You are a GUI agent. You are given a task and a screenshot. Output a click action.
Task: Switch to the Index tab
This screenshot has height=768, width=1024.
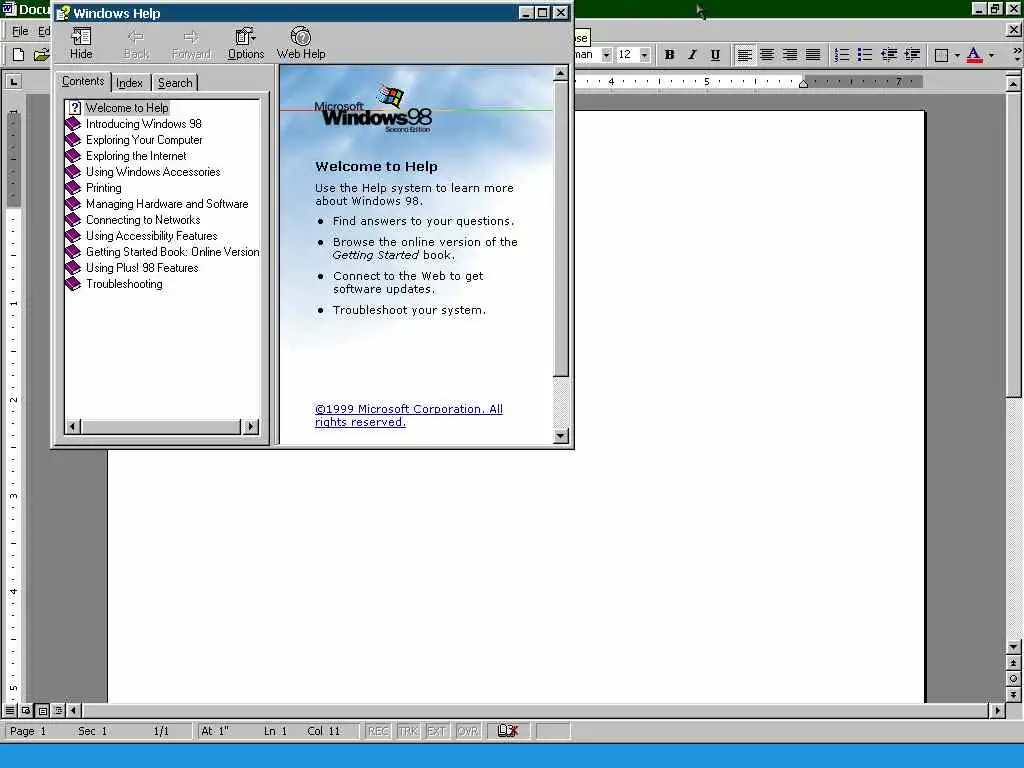click(x=129, y=83)
